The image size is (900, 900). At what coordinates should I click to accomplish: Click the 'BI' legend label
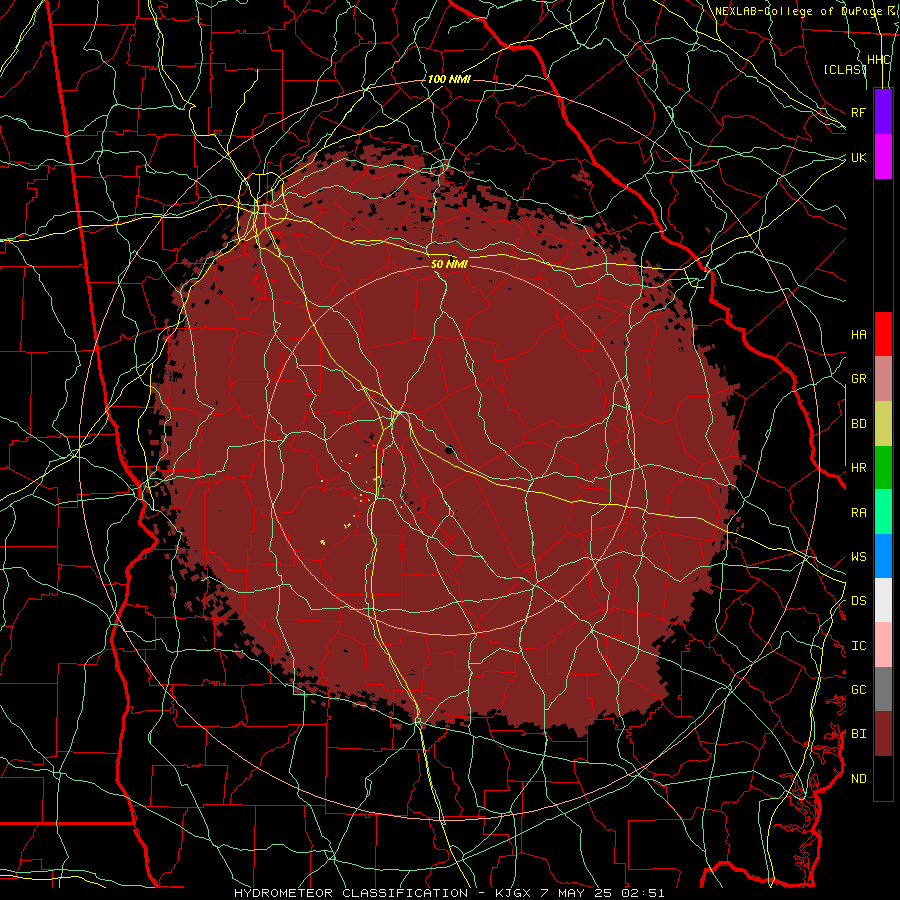tap(858, 734)
